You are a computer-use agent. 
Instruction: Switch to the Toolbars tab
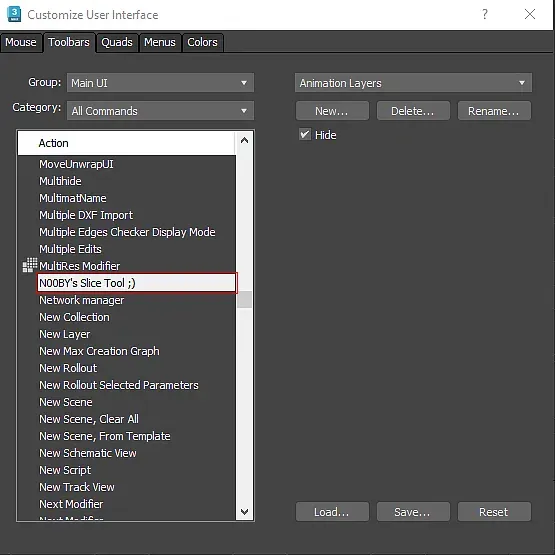(x=69, y=42)
